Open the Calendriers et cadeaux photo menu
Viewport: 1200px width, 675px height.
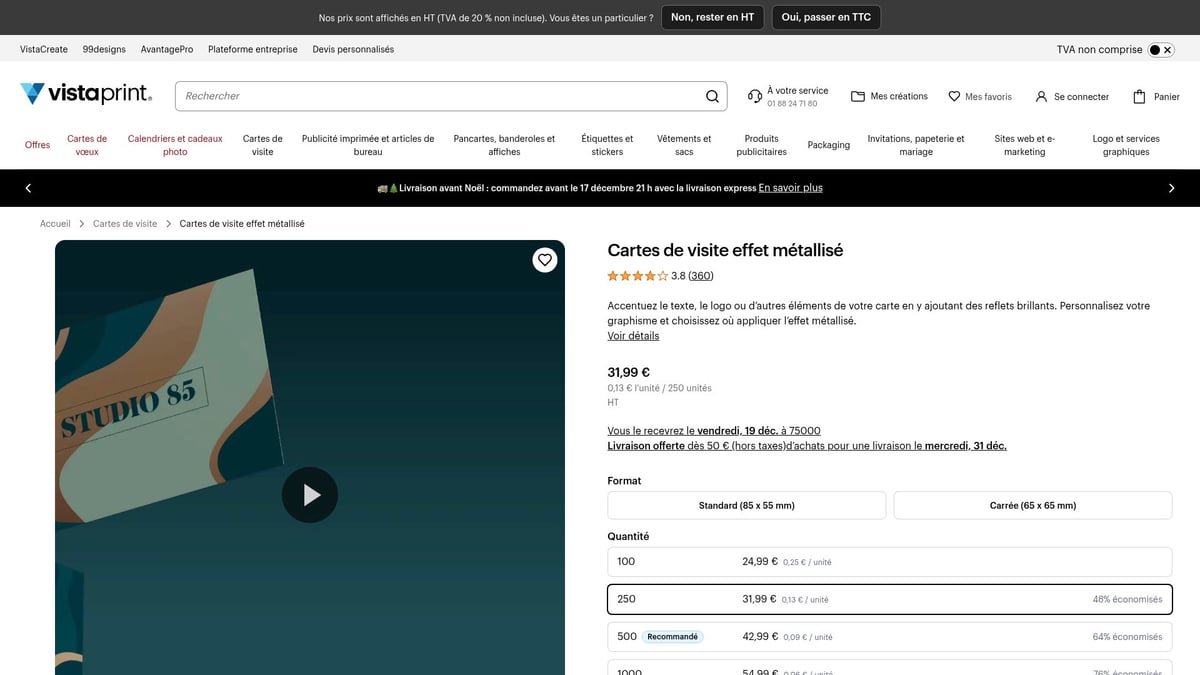[x=174, y=145]
